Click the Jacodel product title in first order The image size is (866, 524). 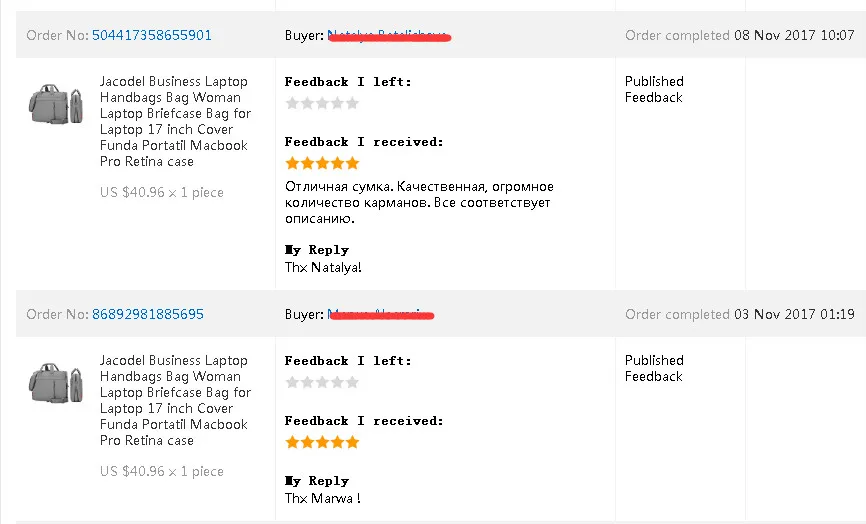(x=175, y=121)
